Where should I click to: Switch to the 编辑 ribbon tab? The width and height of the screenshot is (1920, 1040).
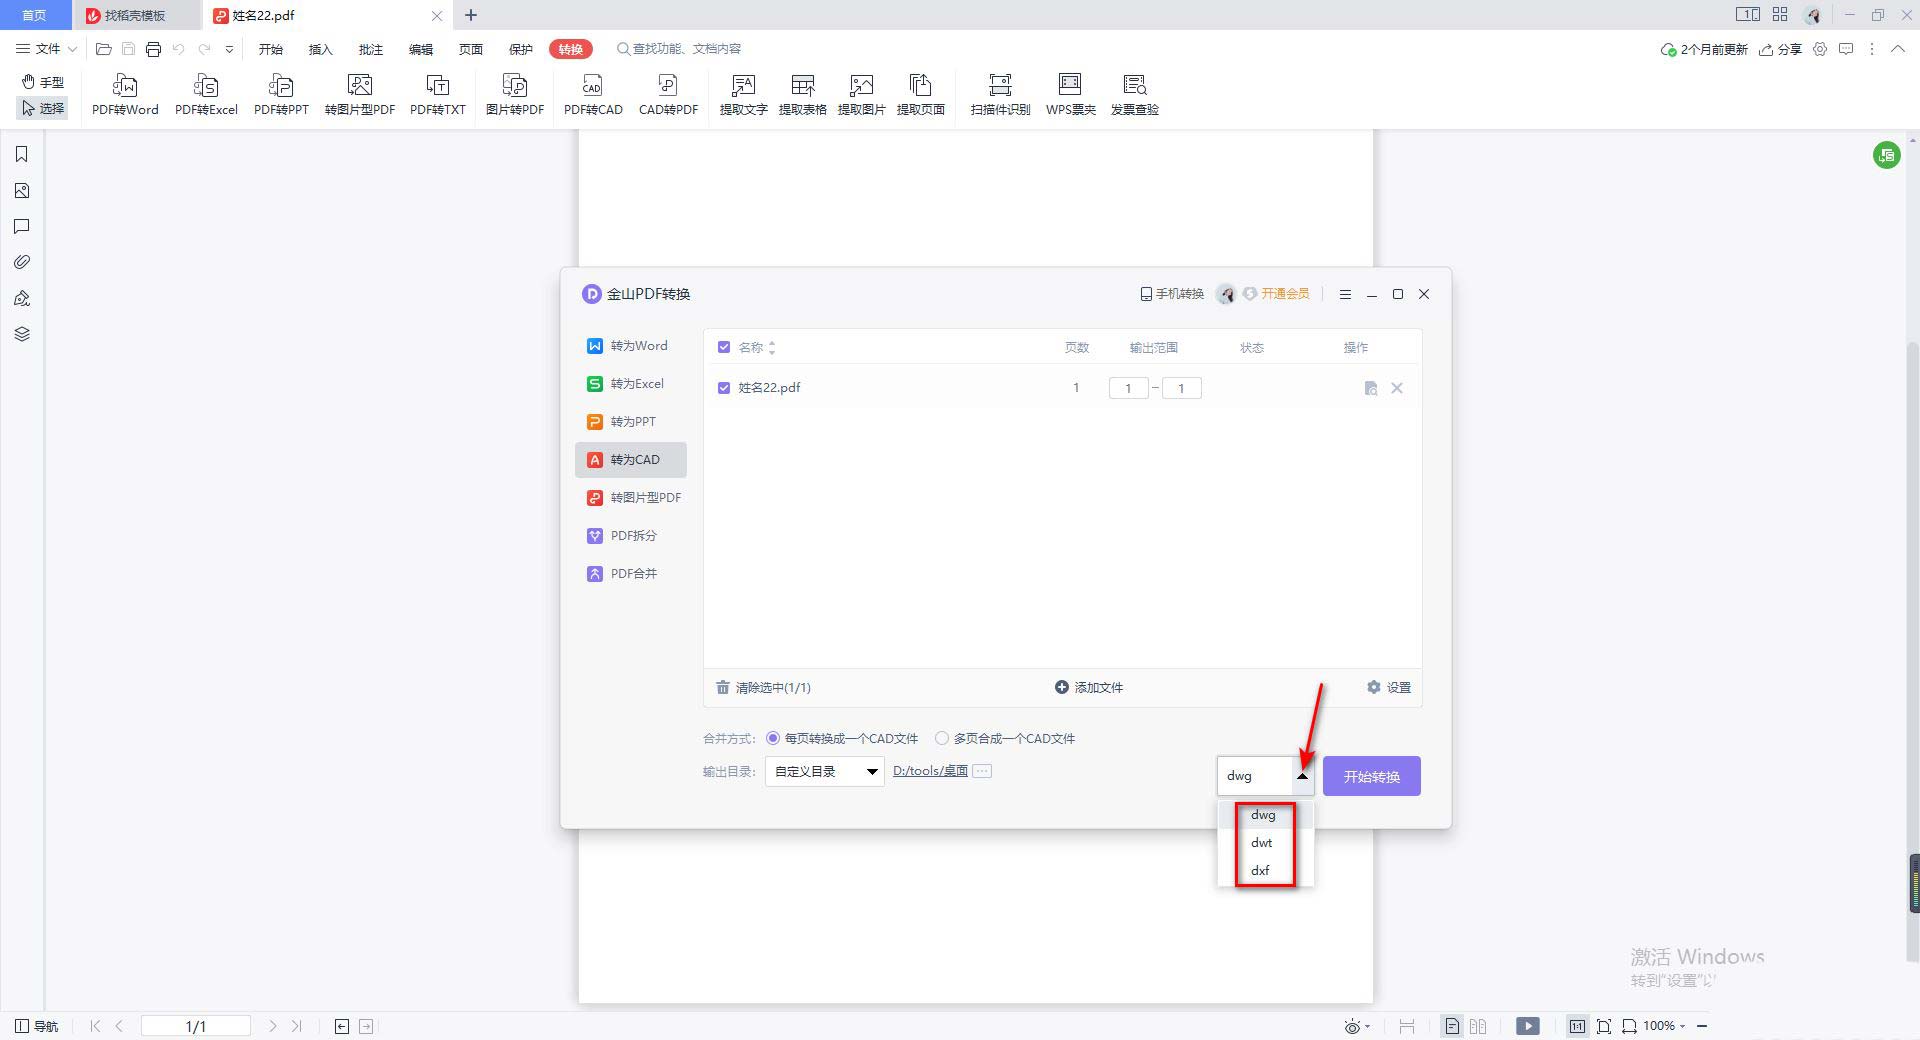(x=420, y=49)
